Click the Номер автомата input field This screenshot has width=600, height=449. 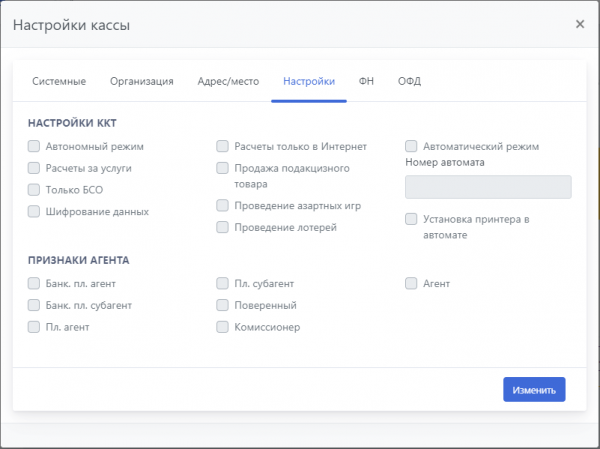pyautogui.click(x=488, y=187)
